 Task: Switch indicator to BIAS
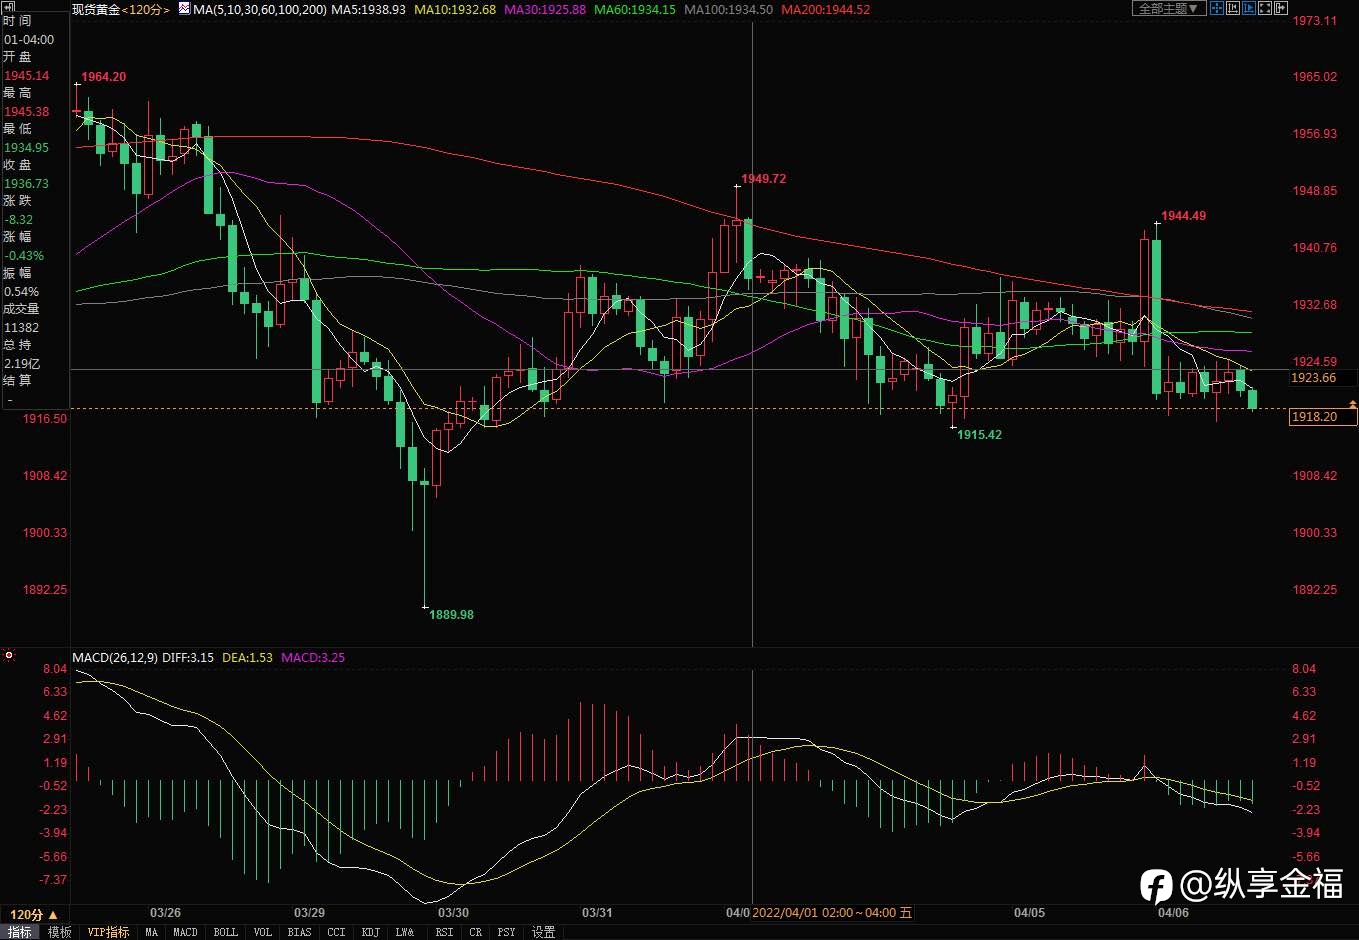click(299, 932)
